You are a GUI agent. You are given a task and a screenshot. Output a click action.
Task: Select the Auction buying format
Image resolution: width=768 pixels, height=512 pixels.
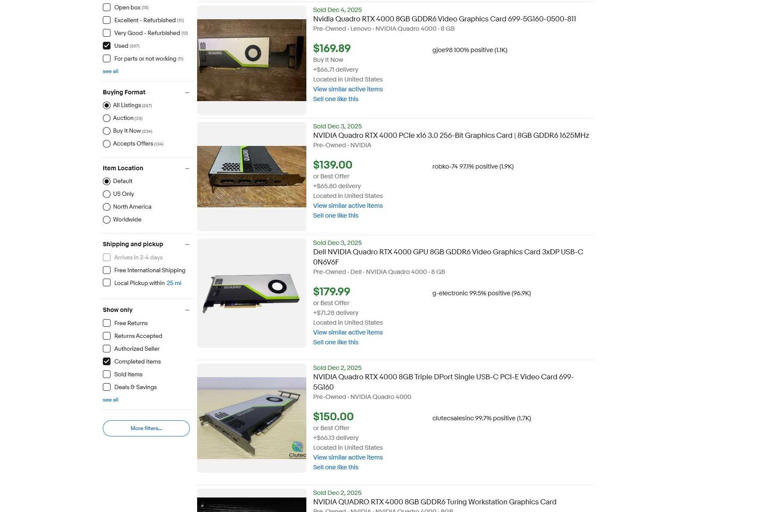point(106,118)
